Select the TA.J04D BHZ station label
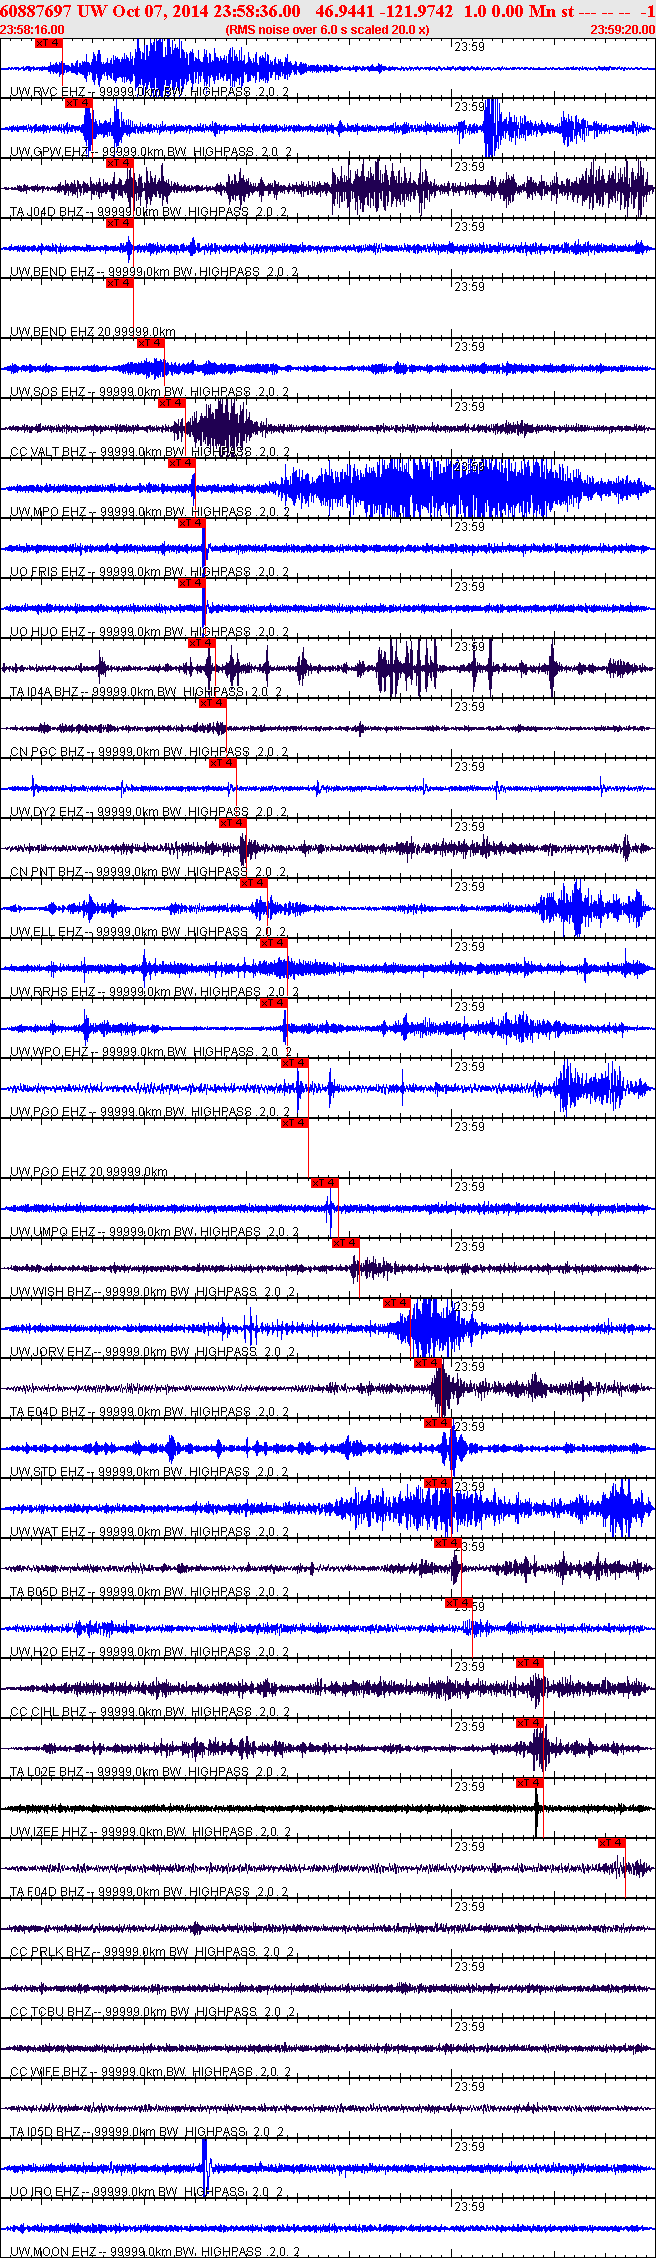This screenshot has width=656, height=2258. coord(149,211)
